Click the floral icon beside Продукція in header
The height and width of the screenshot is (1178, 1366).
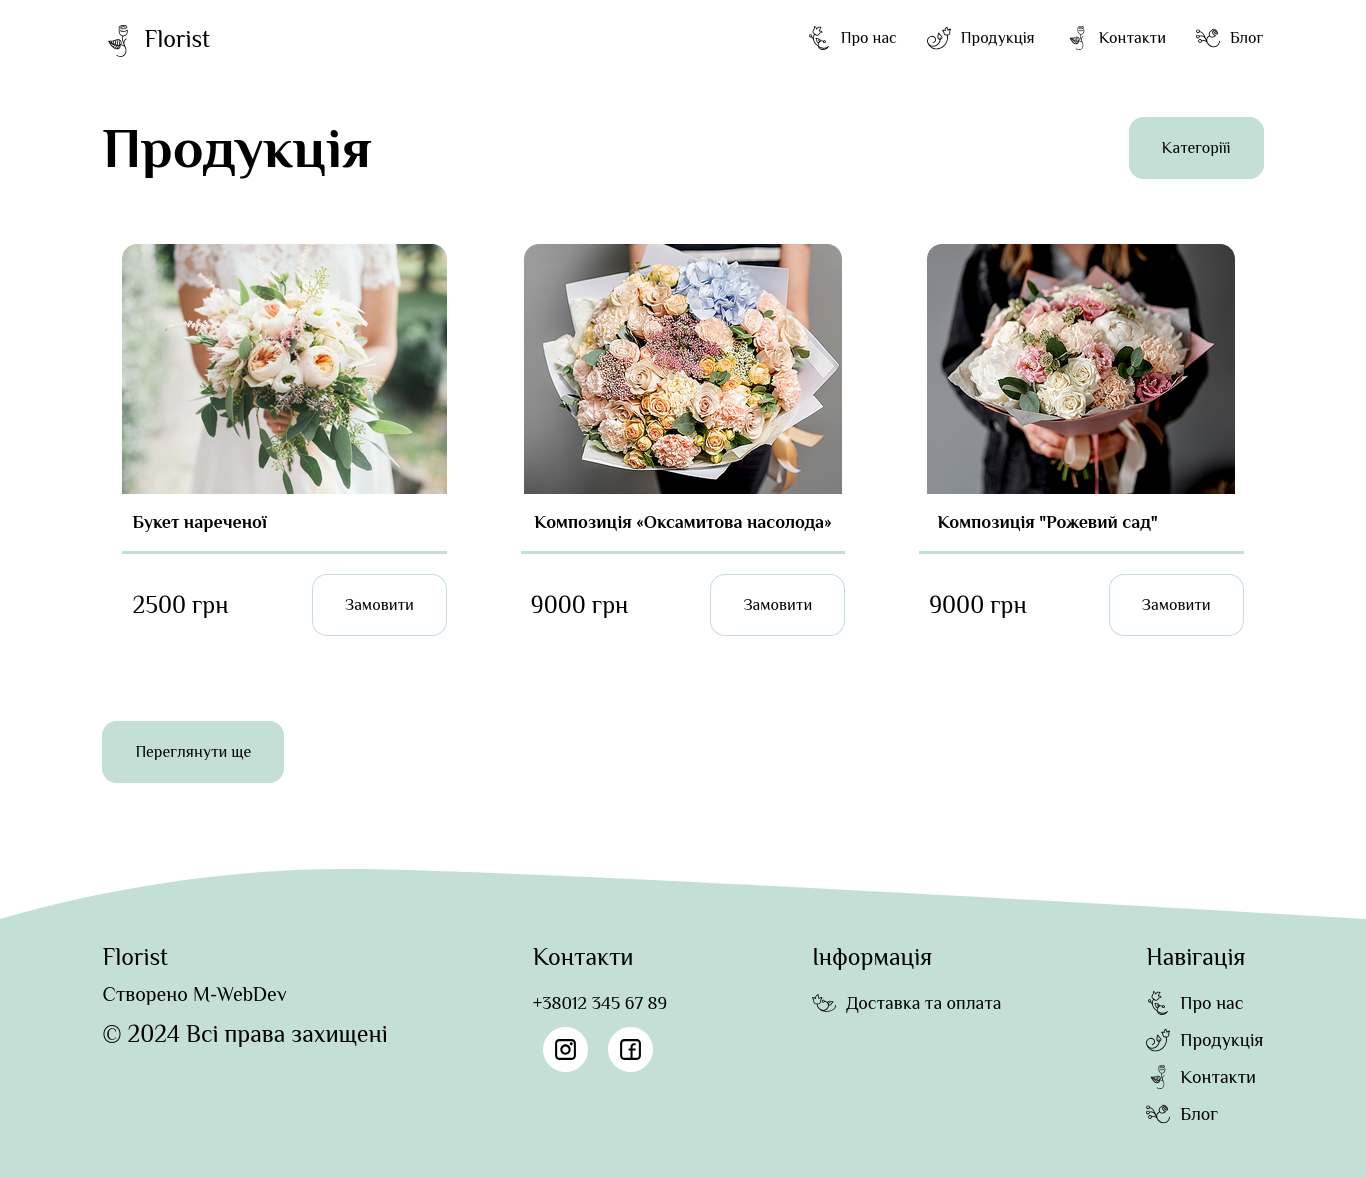938,38
